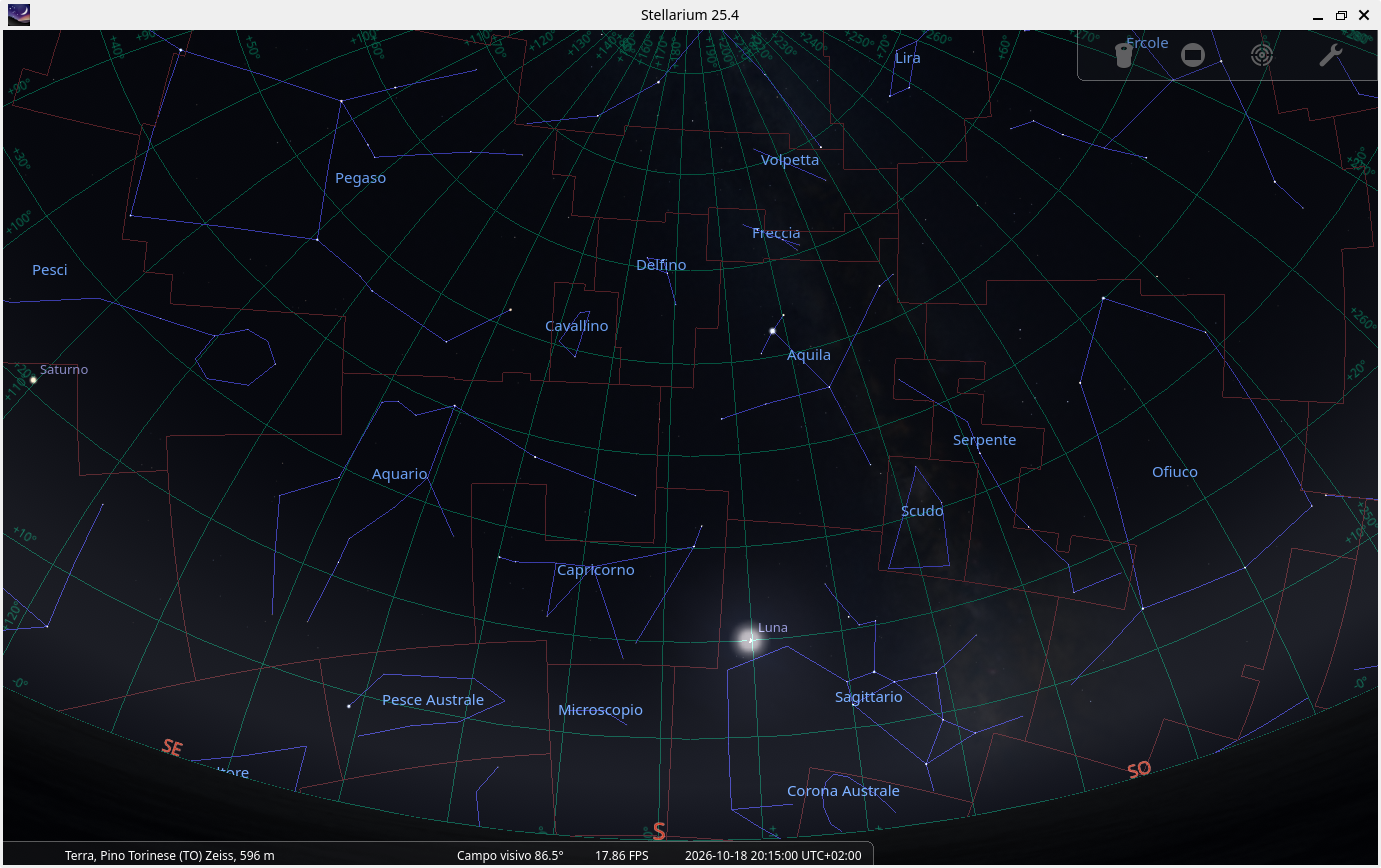Enable the Telrad finder icon

coord(1262,55)
